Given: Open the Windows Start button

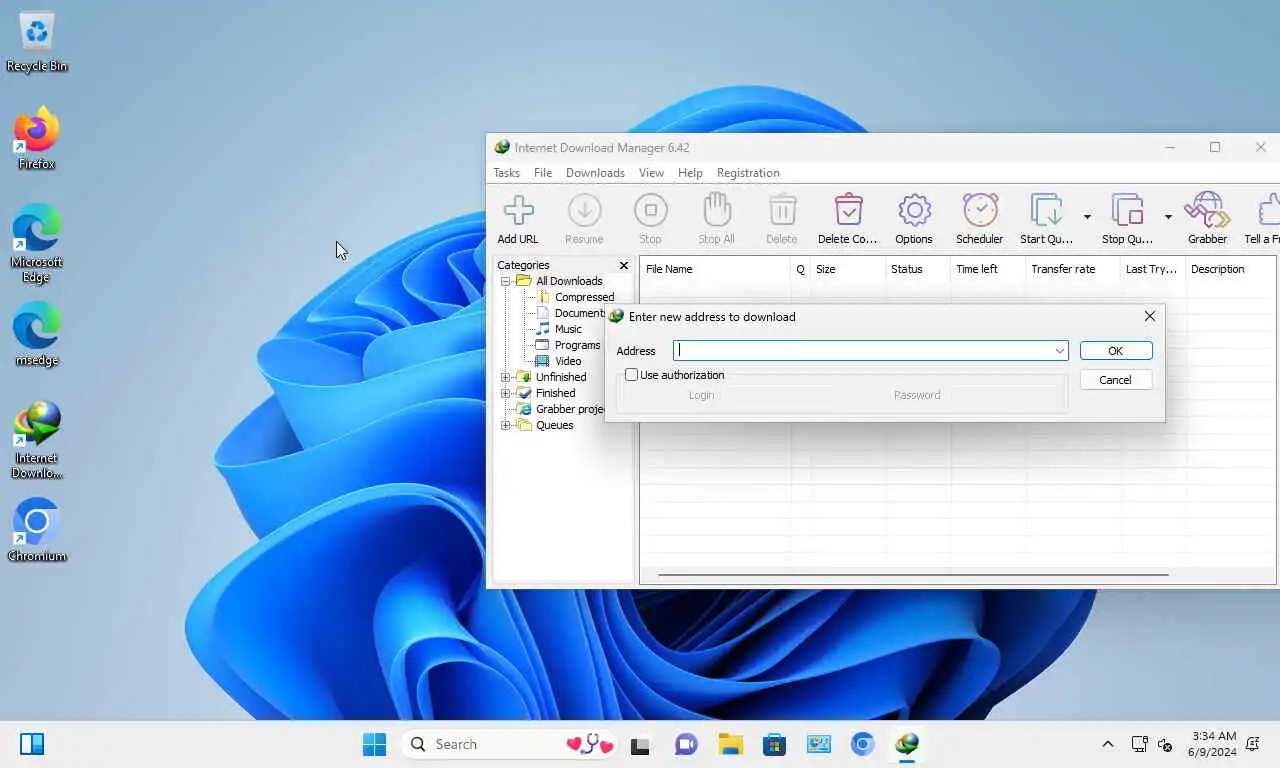Looking at the screenshot, I should point(374,744).
